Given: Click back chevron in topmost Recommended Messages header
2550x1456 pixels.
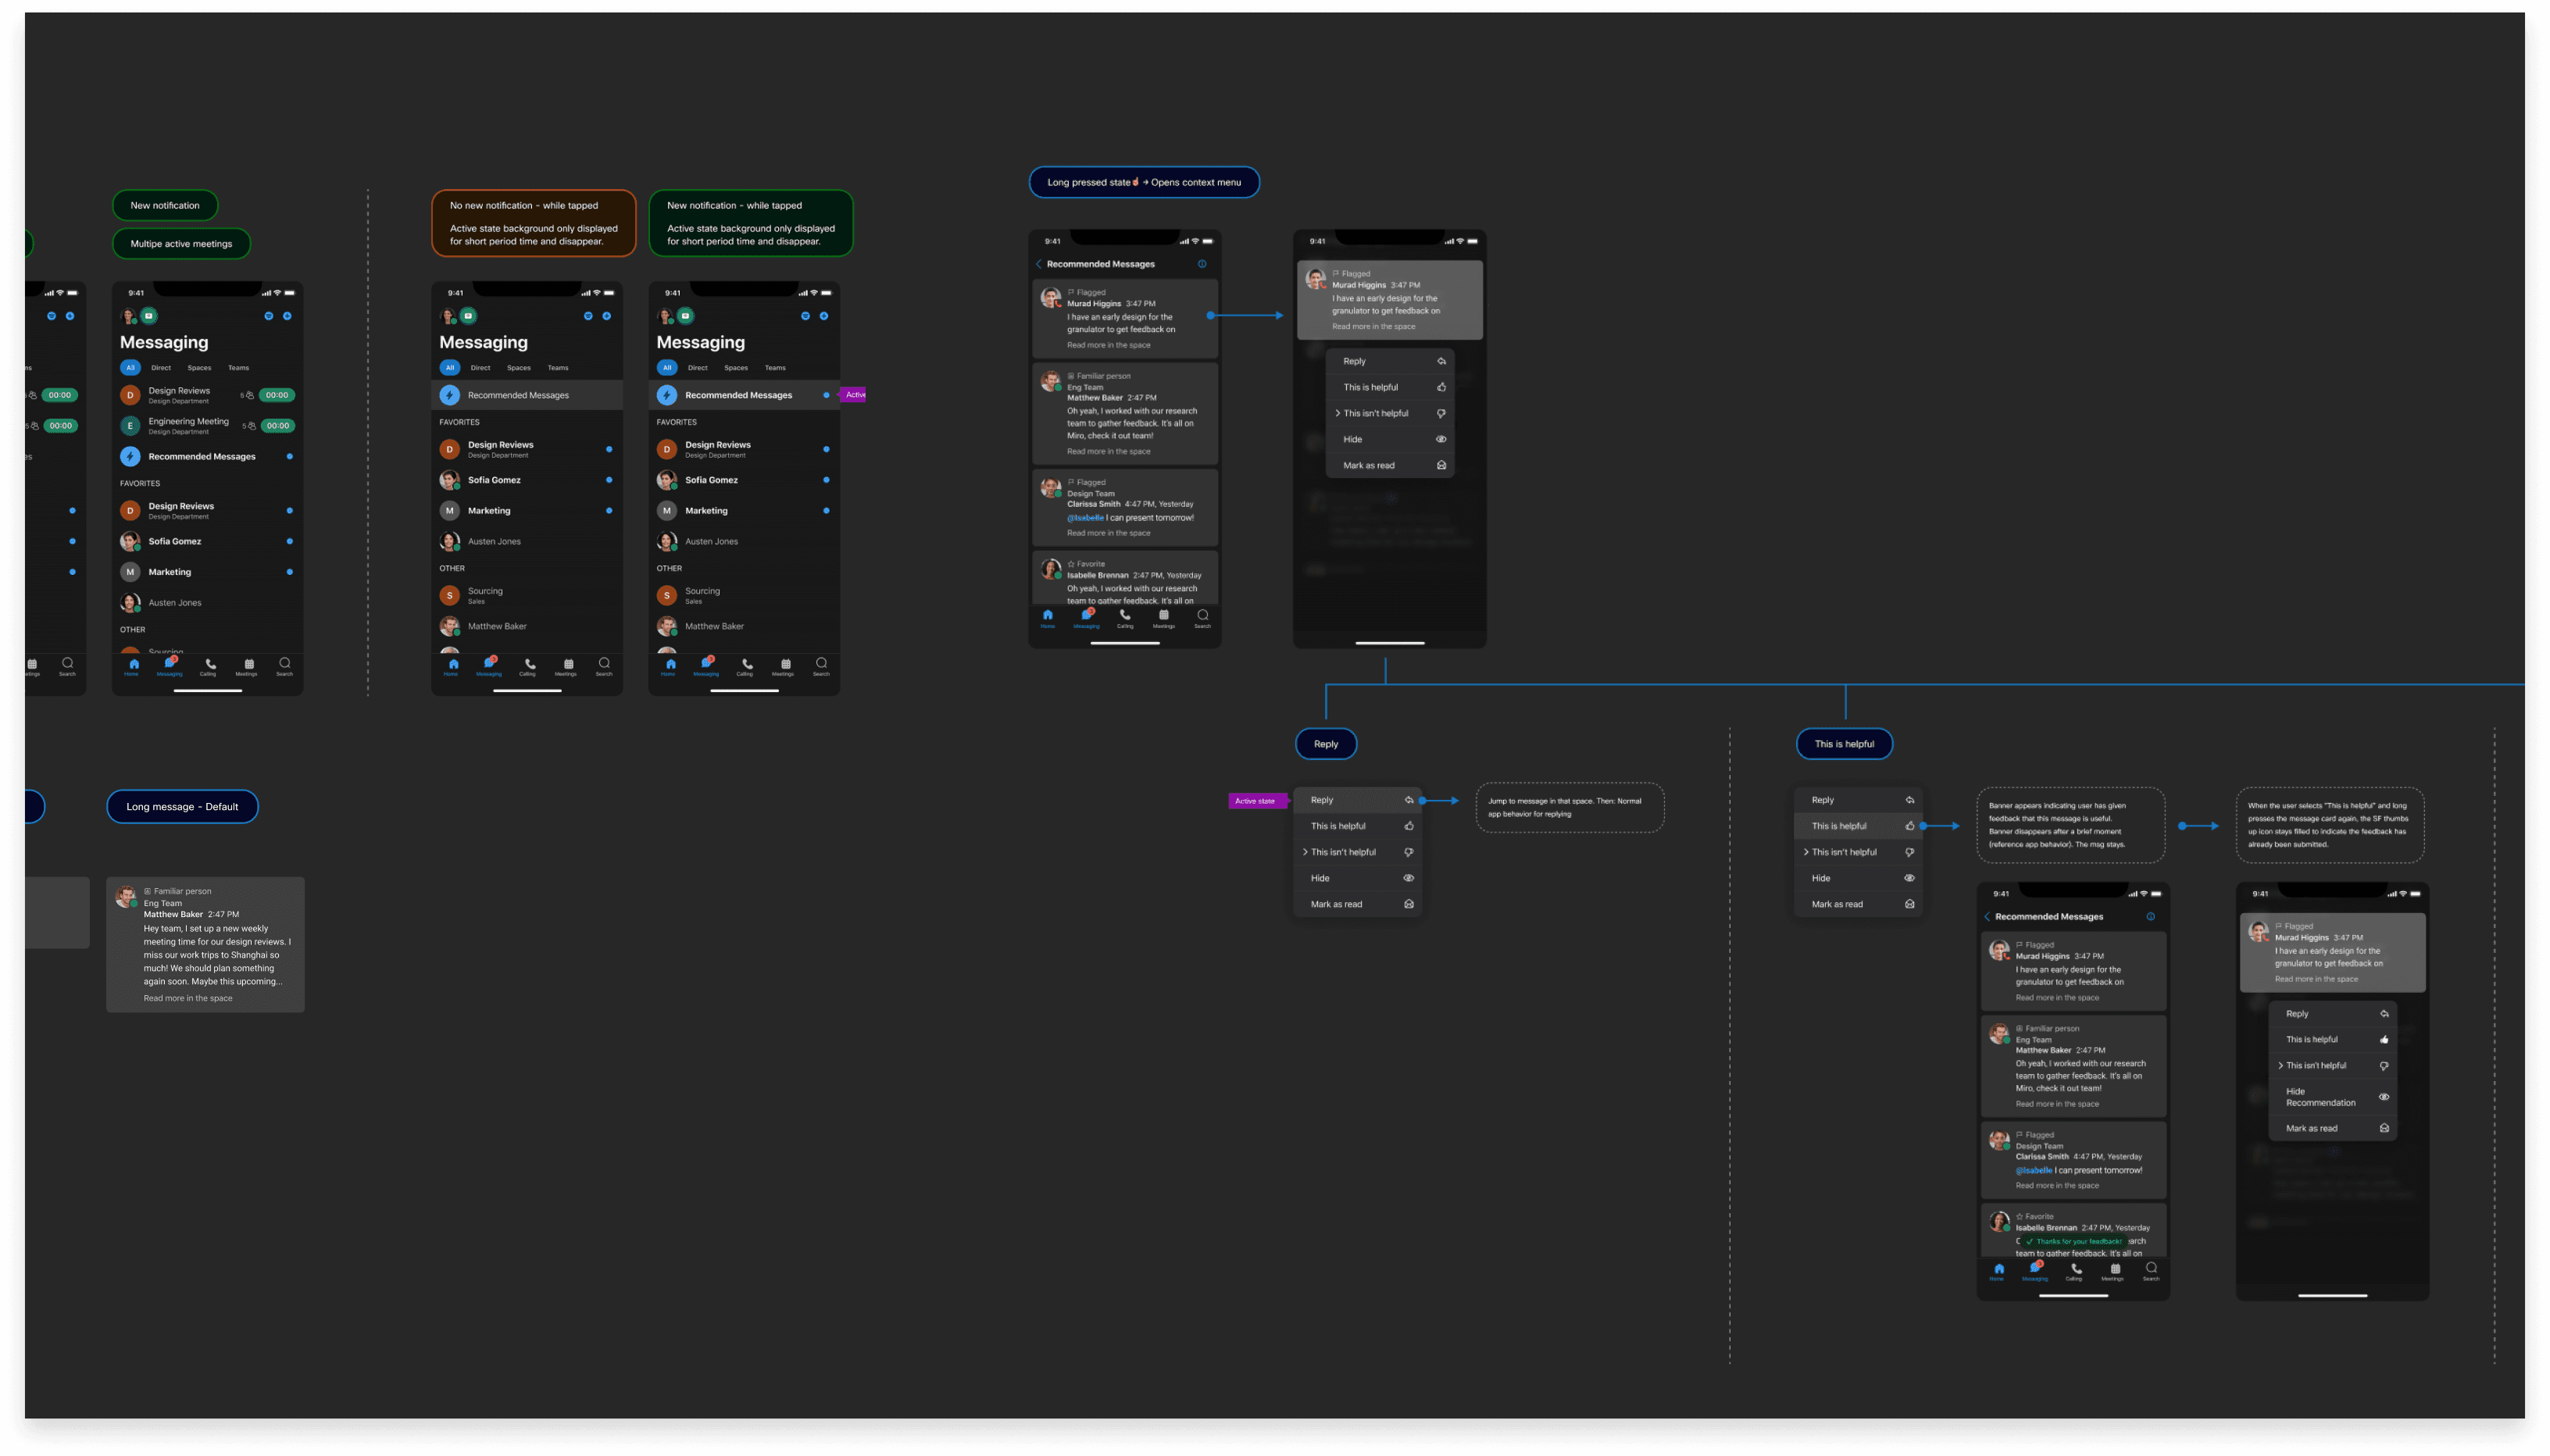Looking at the screenshot, I should [1039, 264].
